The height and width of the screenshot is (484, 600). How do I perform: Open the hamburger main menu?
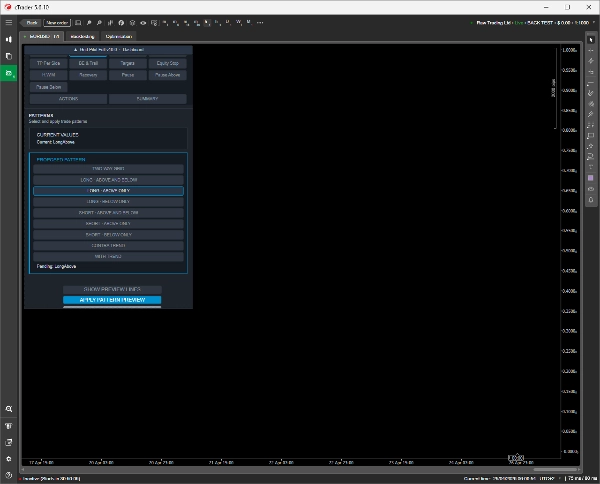[x=8, y=23]
